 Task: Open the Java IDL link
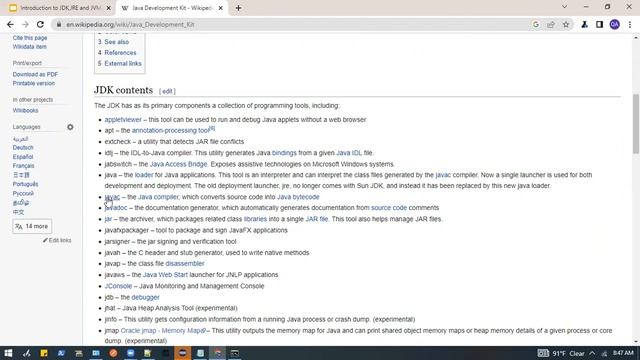pyautogui.click(x=349, y=153)
